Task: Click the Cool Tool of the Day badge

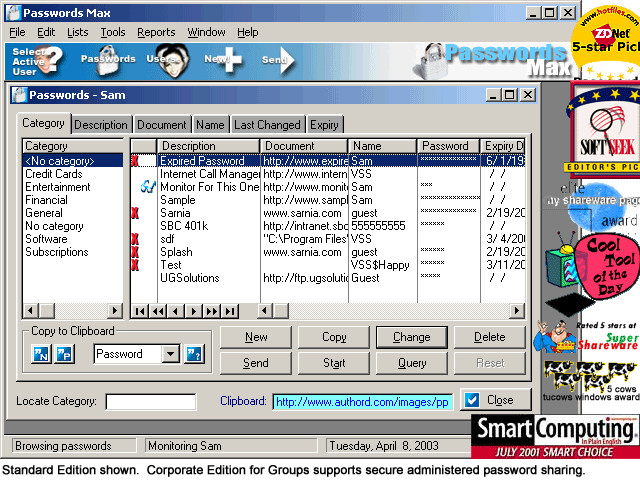Action: (606, 267)
